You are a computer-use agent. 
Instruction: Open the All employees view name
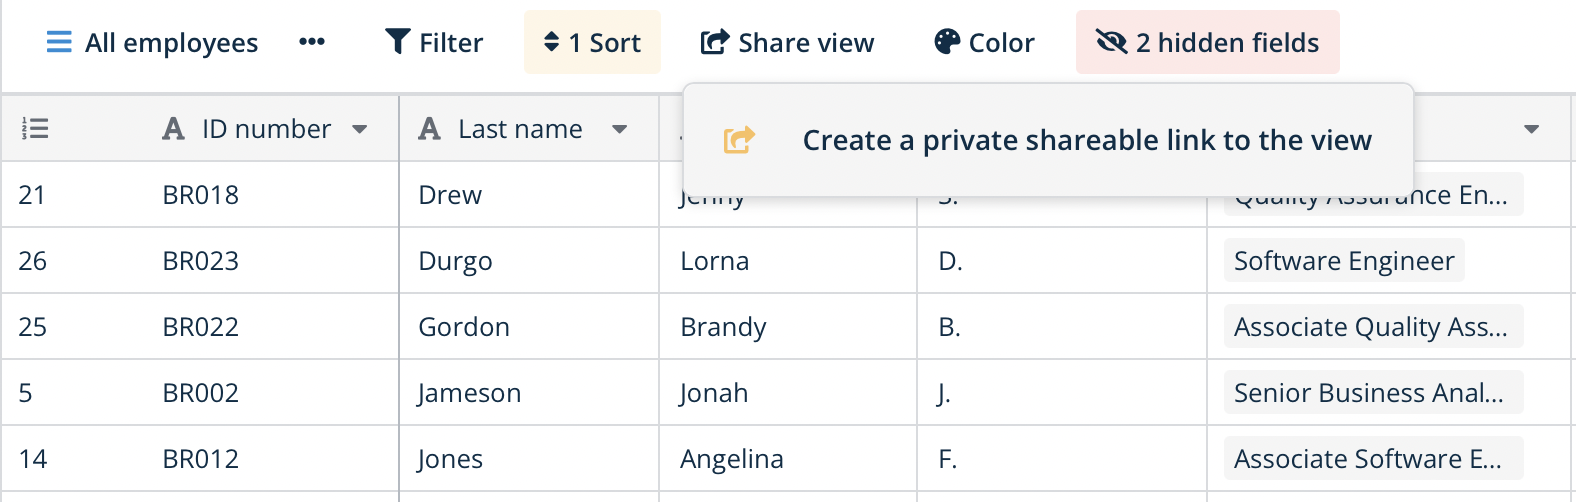[x=171, y=42]
